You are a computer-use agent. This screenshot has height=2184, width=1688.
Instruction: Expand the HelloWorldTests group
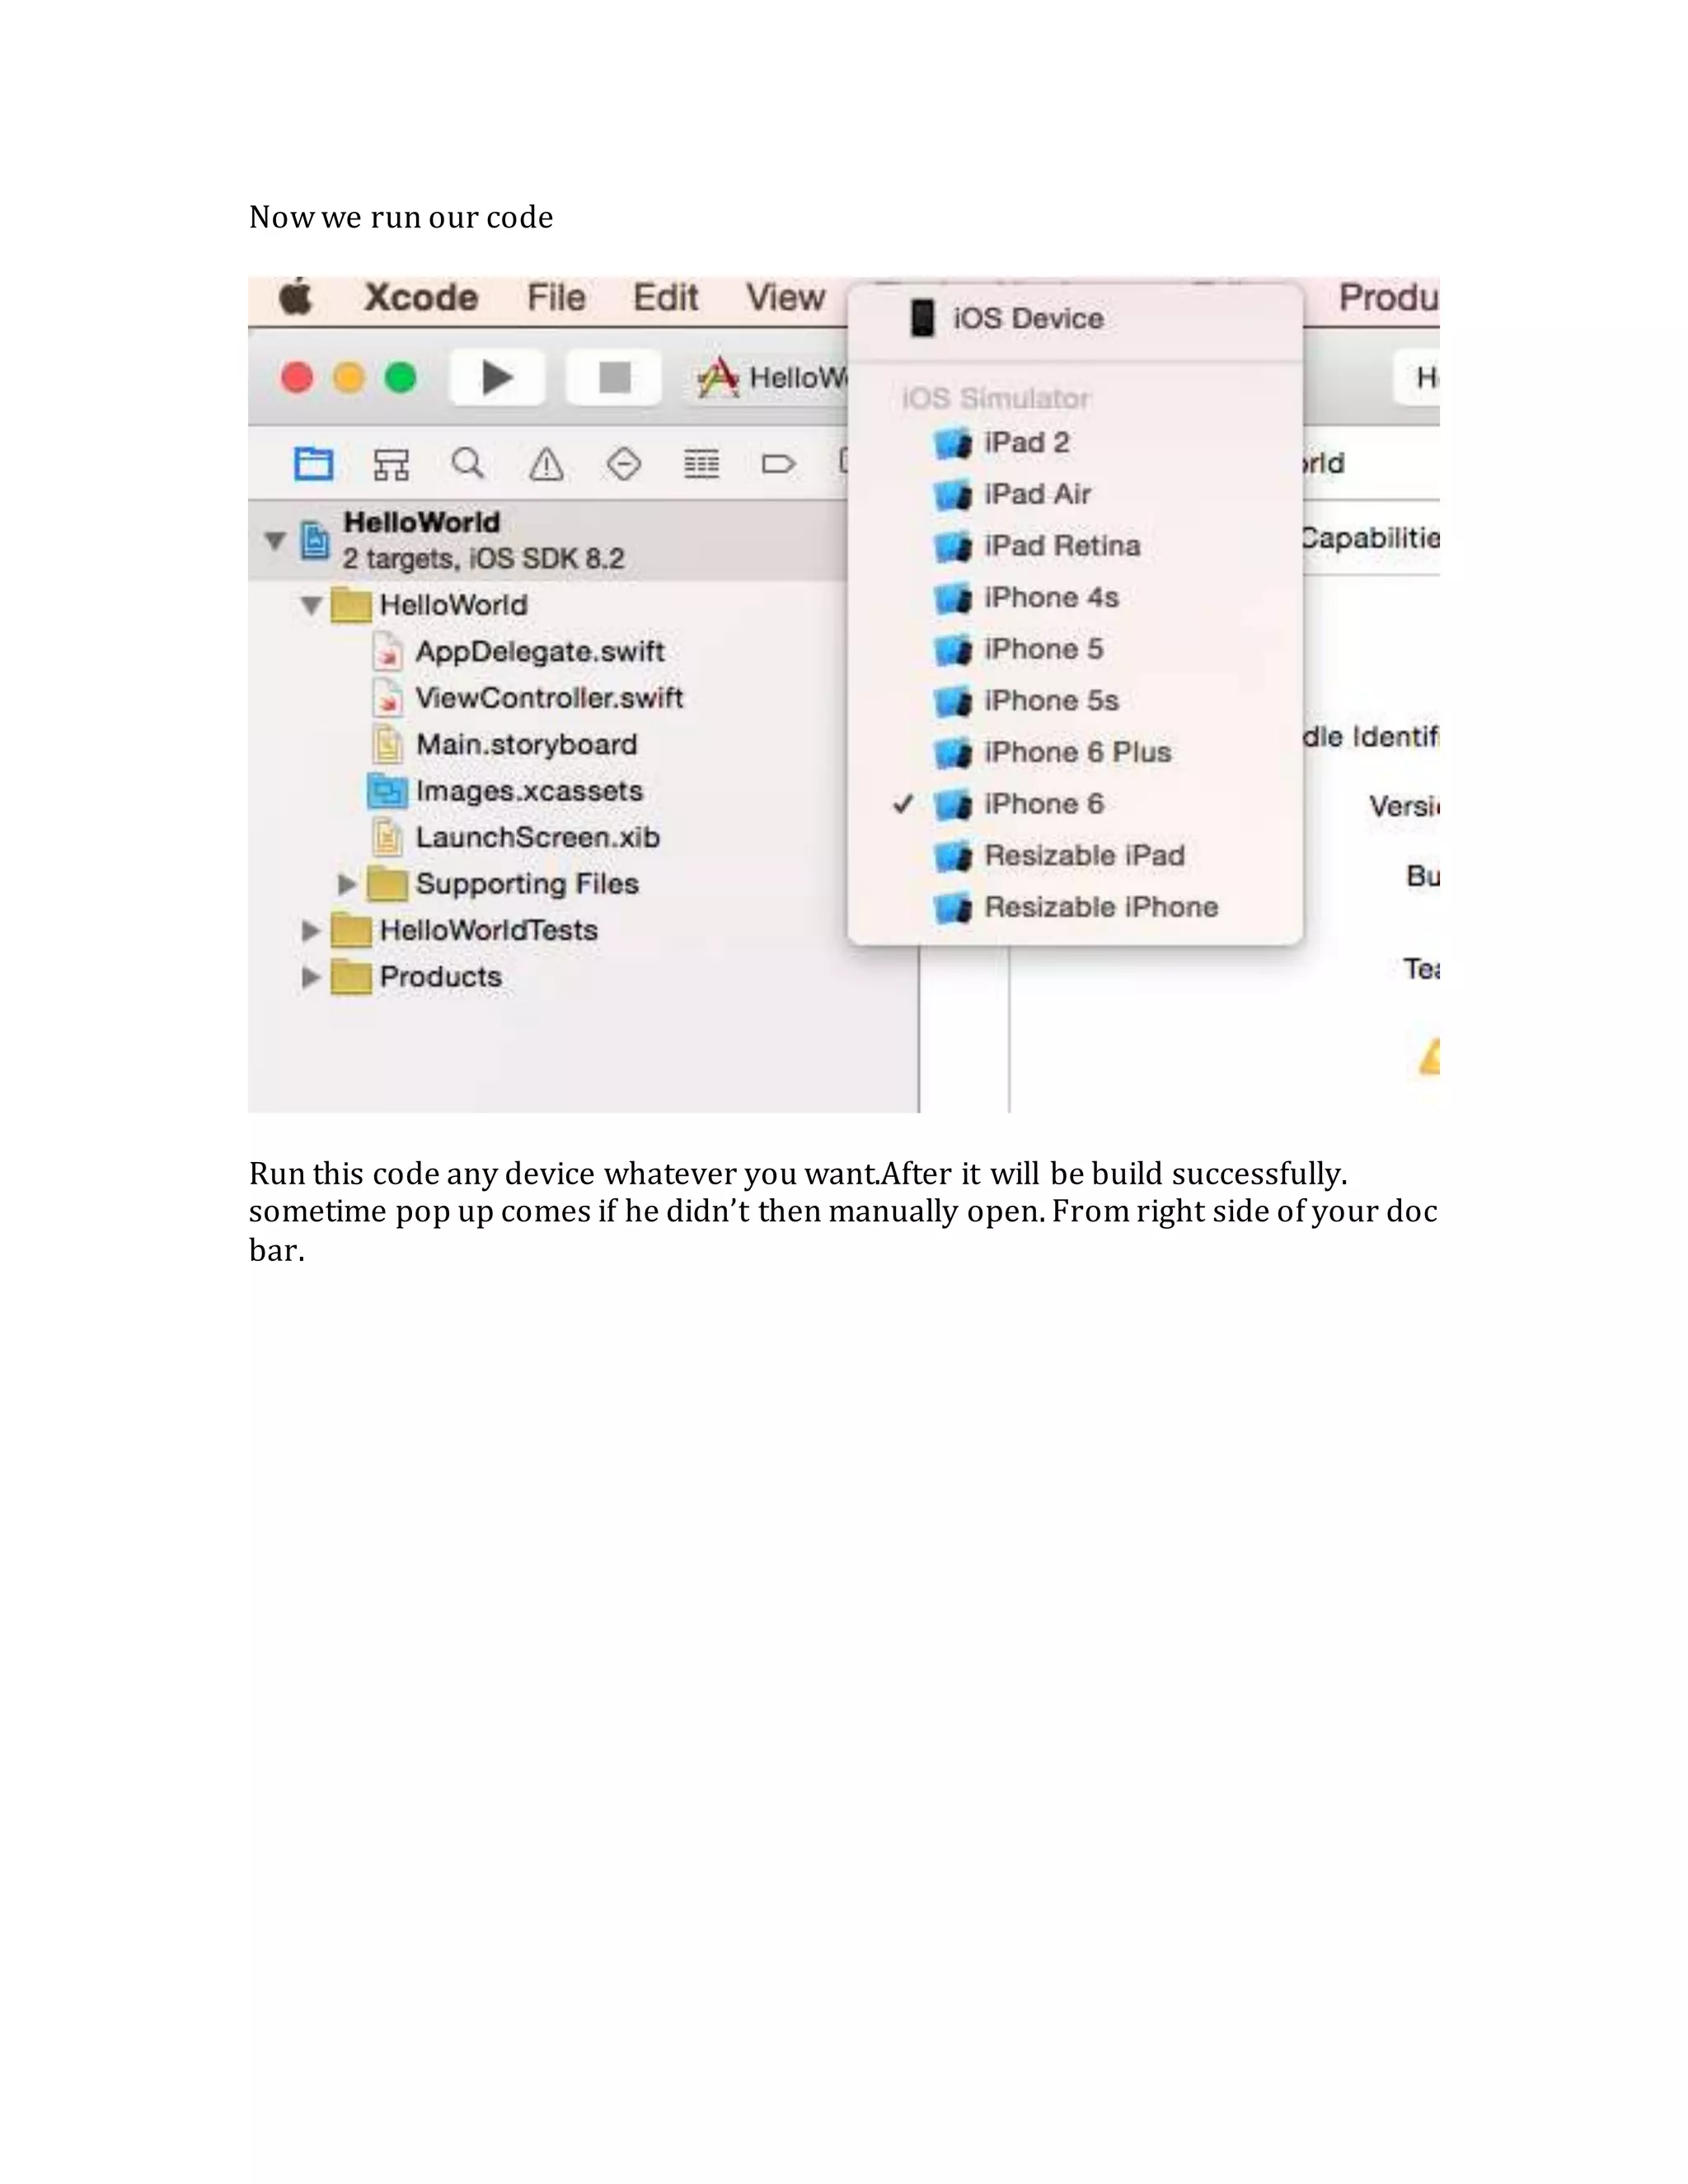[x=310, y=930]
